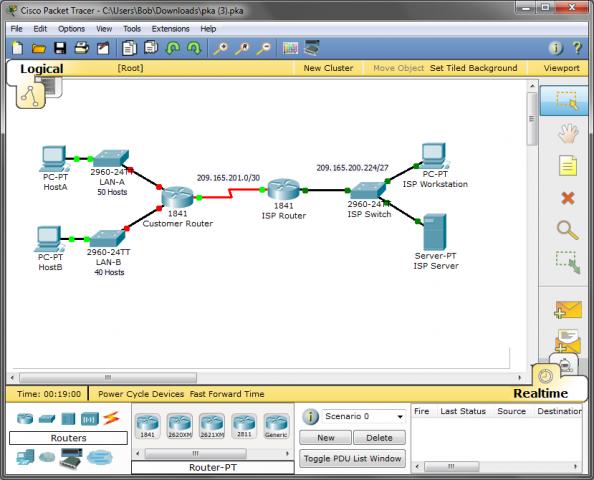Pick the 2621XM router from device list

tap(212, 426)
